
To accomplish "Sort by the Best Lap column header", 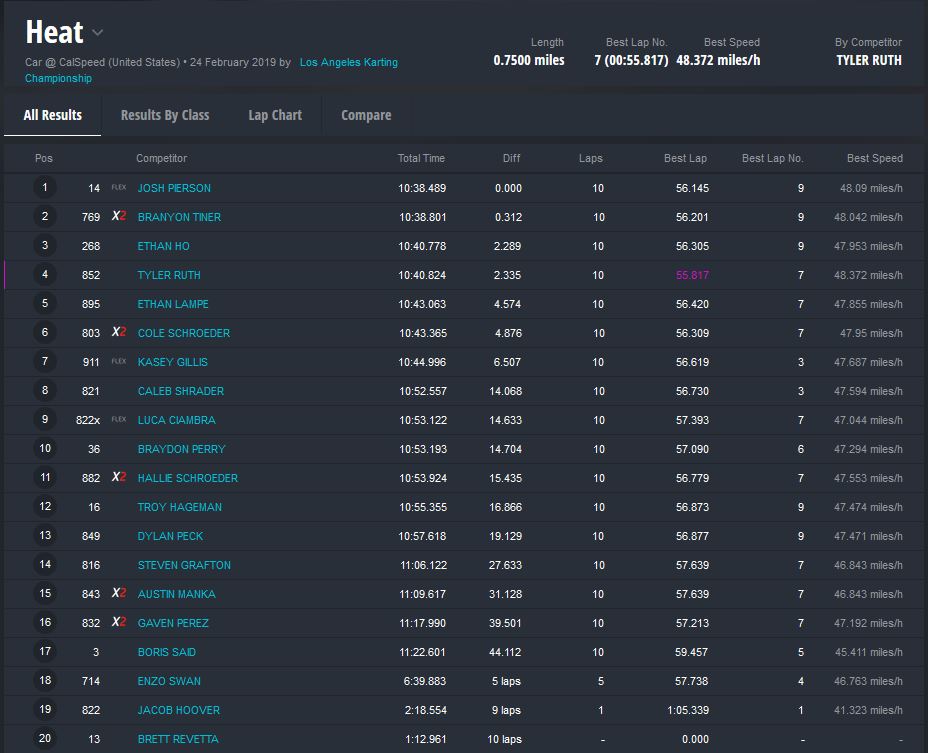I will 685,158.
